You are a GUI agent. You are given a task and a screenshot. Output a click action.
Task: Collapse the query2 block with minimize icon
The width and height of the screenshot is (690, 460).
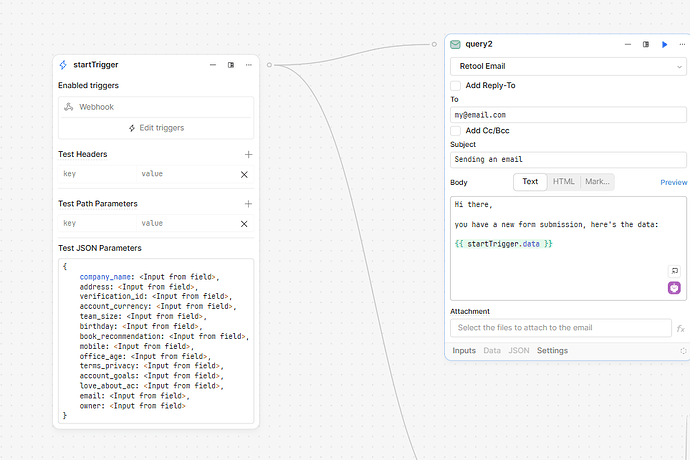pos(628,44)
